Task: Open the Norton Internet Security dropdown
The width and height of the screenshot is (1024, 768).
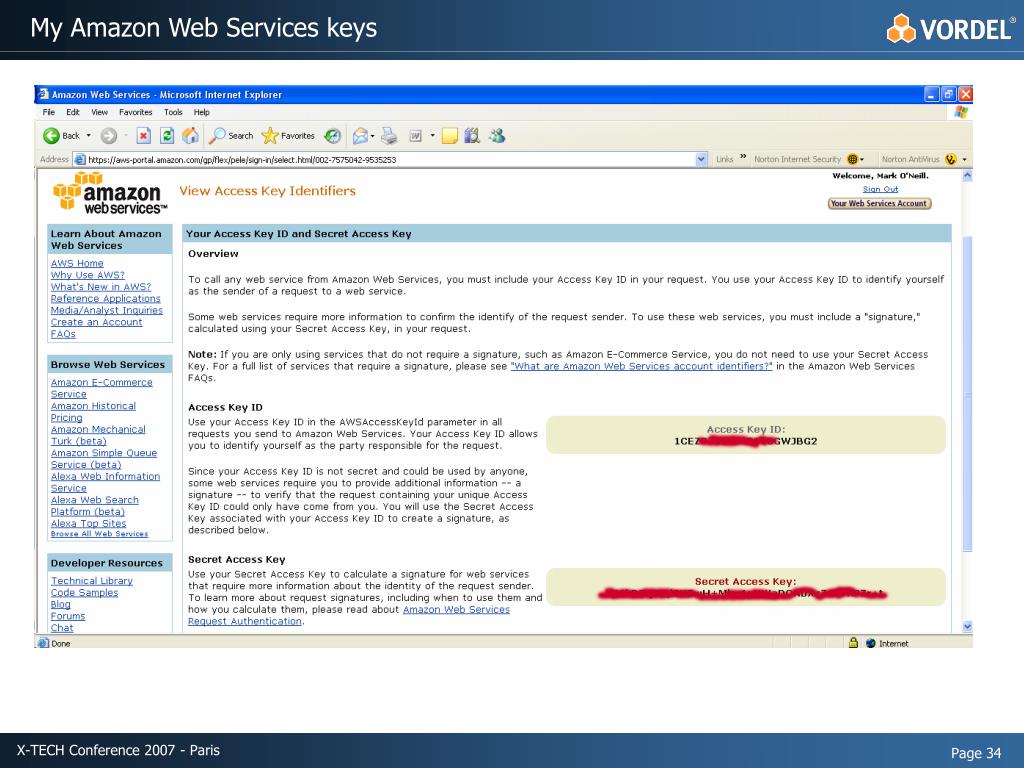Action: point(862,159)
